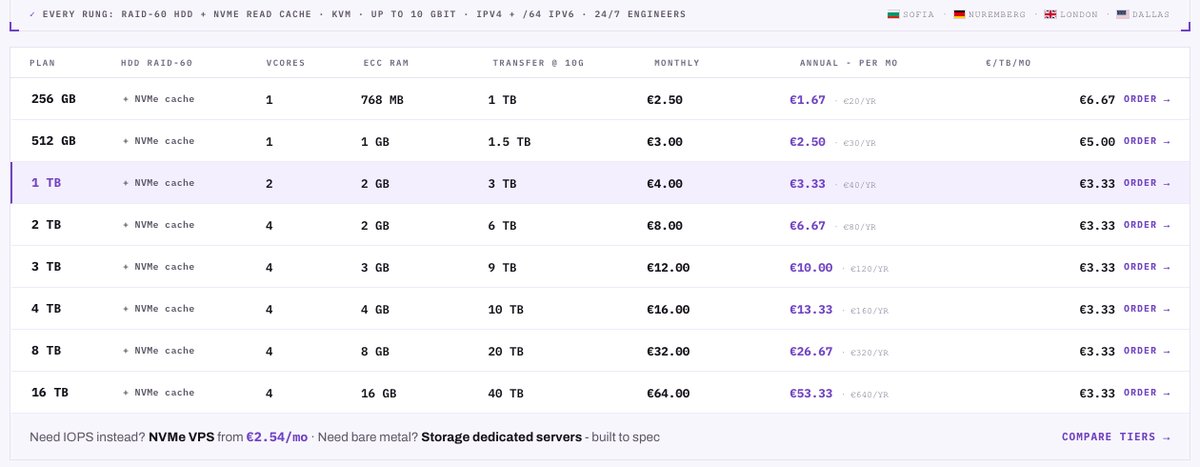1200x467 pixels.
Task: Click the 40 TB transfer value
Action: 506,393
